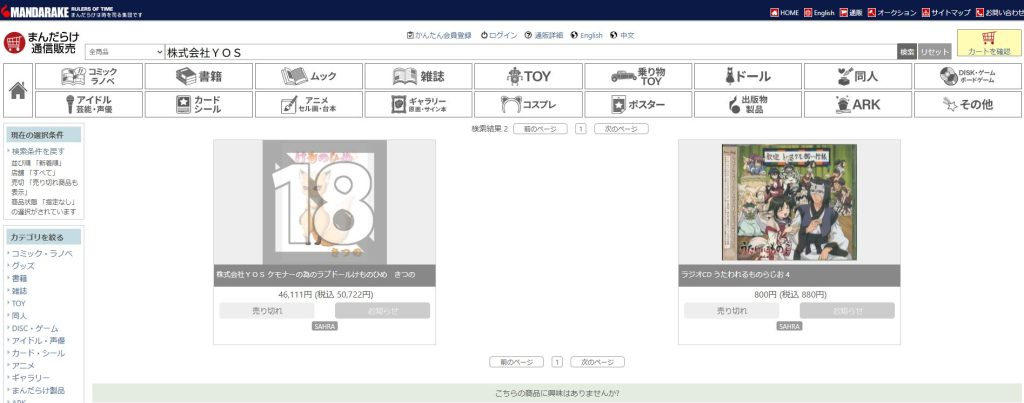Open カード シール category
Image resolution: width=1024 pixels, height=403 pixels.
[x=199, y=105]
